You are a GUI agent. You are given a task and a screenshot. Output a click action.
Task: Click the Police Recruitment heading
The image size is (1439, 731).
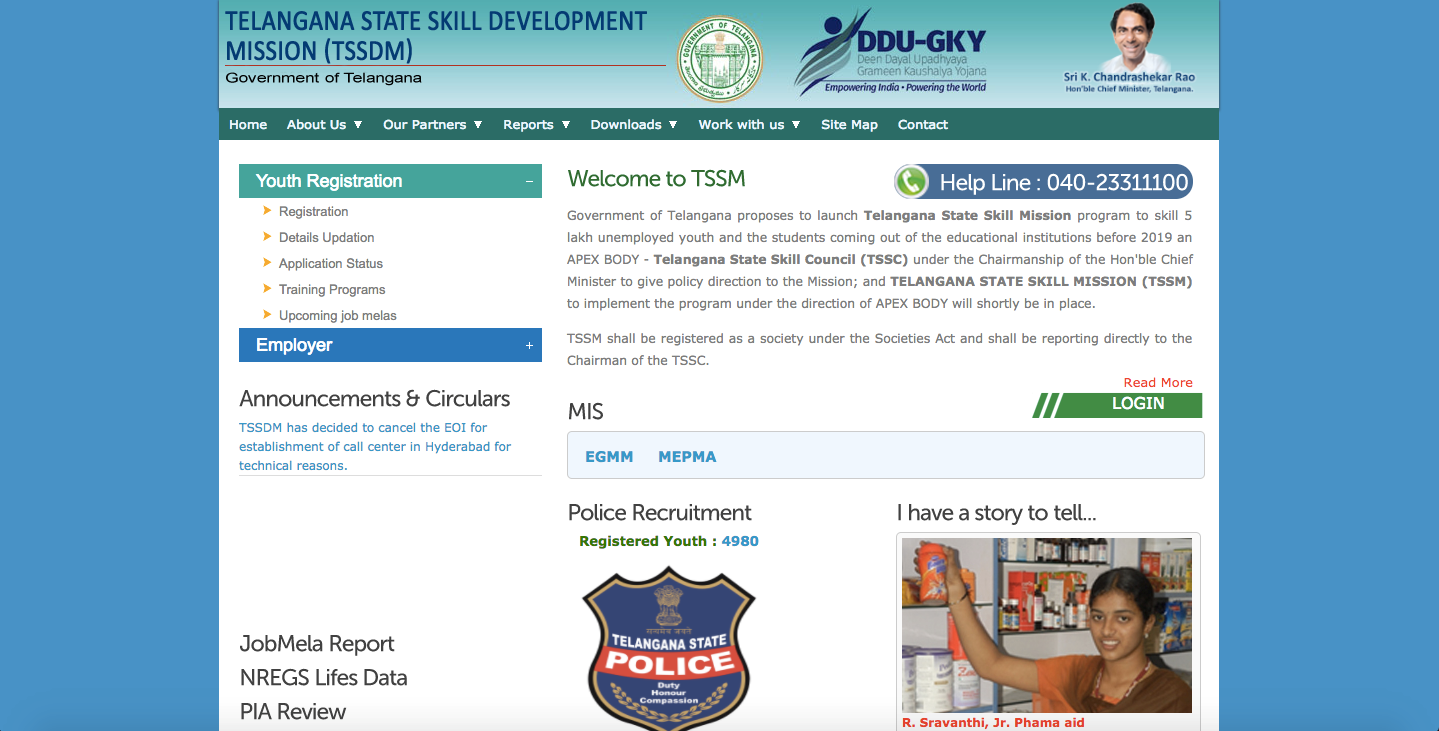pyautogui.click(x=659, y=512)
